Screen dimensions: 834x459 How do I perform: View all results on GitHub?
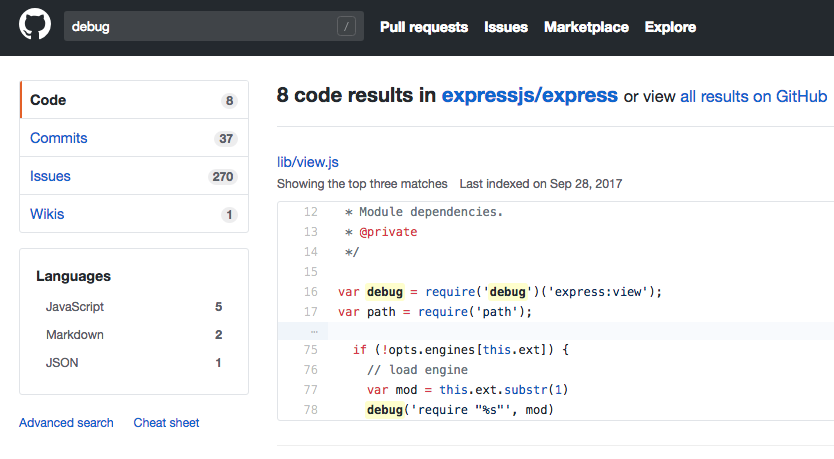coord(753,97)
